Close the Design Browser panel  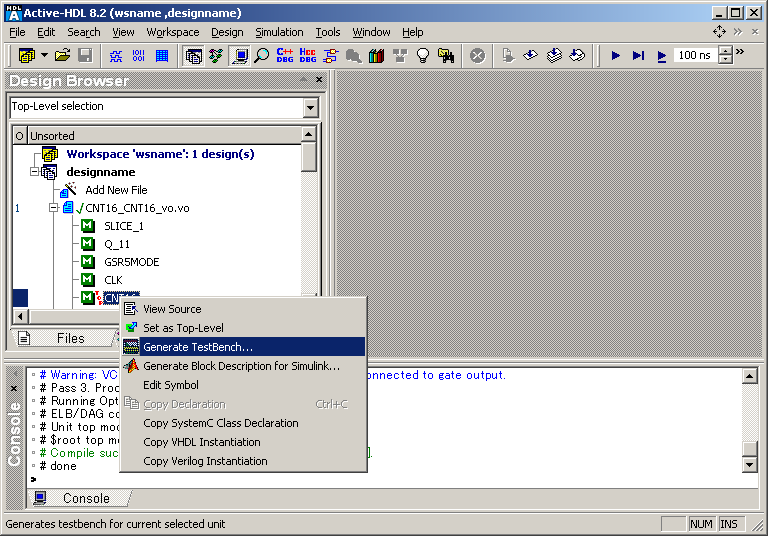319,80
